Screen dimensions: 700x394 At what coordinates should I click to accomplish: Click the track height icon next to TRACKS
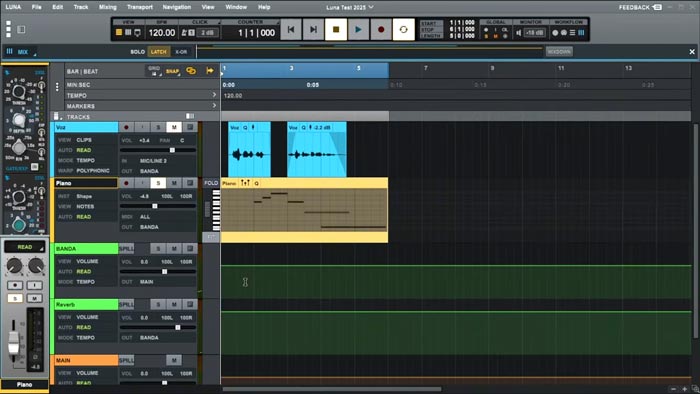[x=57, y=116]
